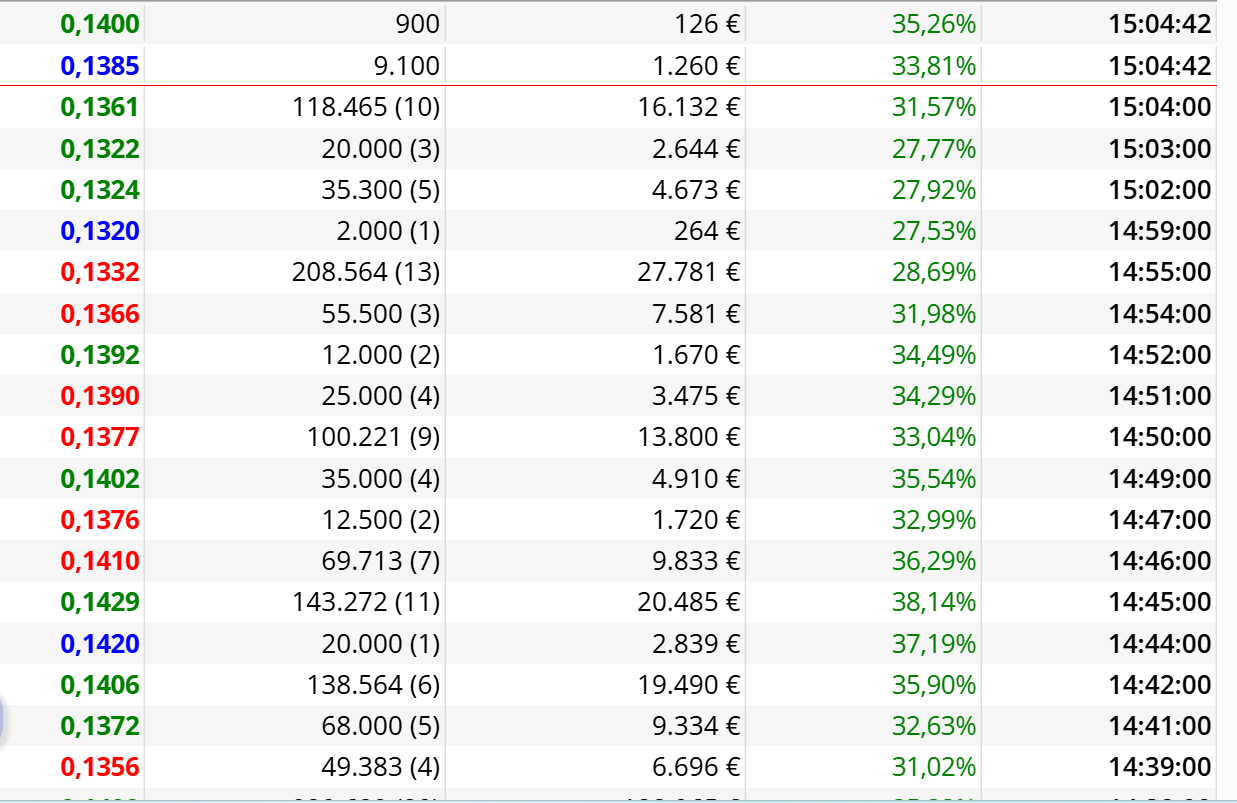This screenshot has height=803, width=1237.
Task: Click the 16.132 € value cell
Action: click(689, 107)
